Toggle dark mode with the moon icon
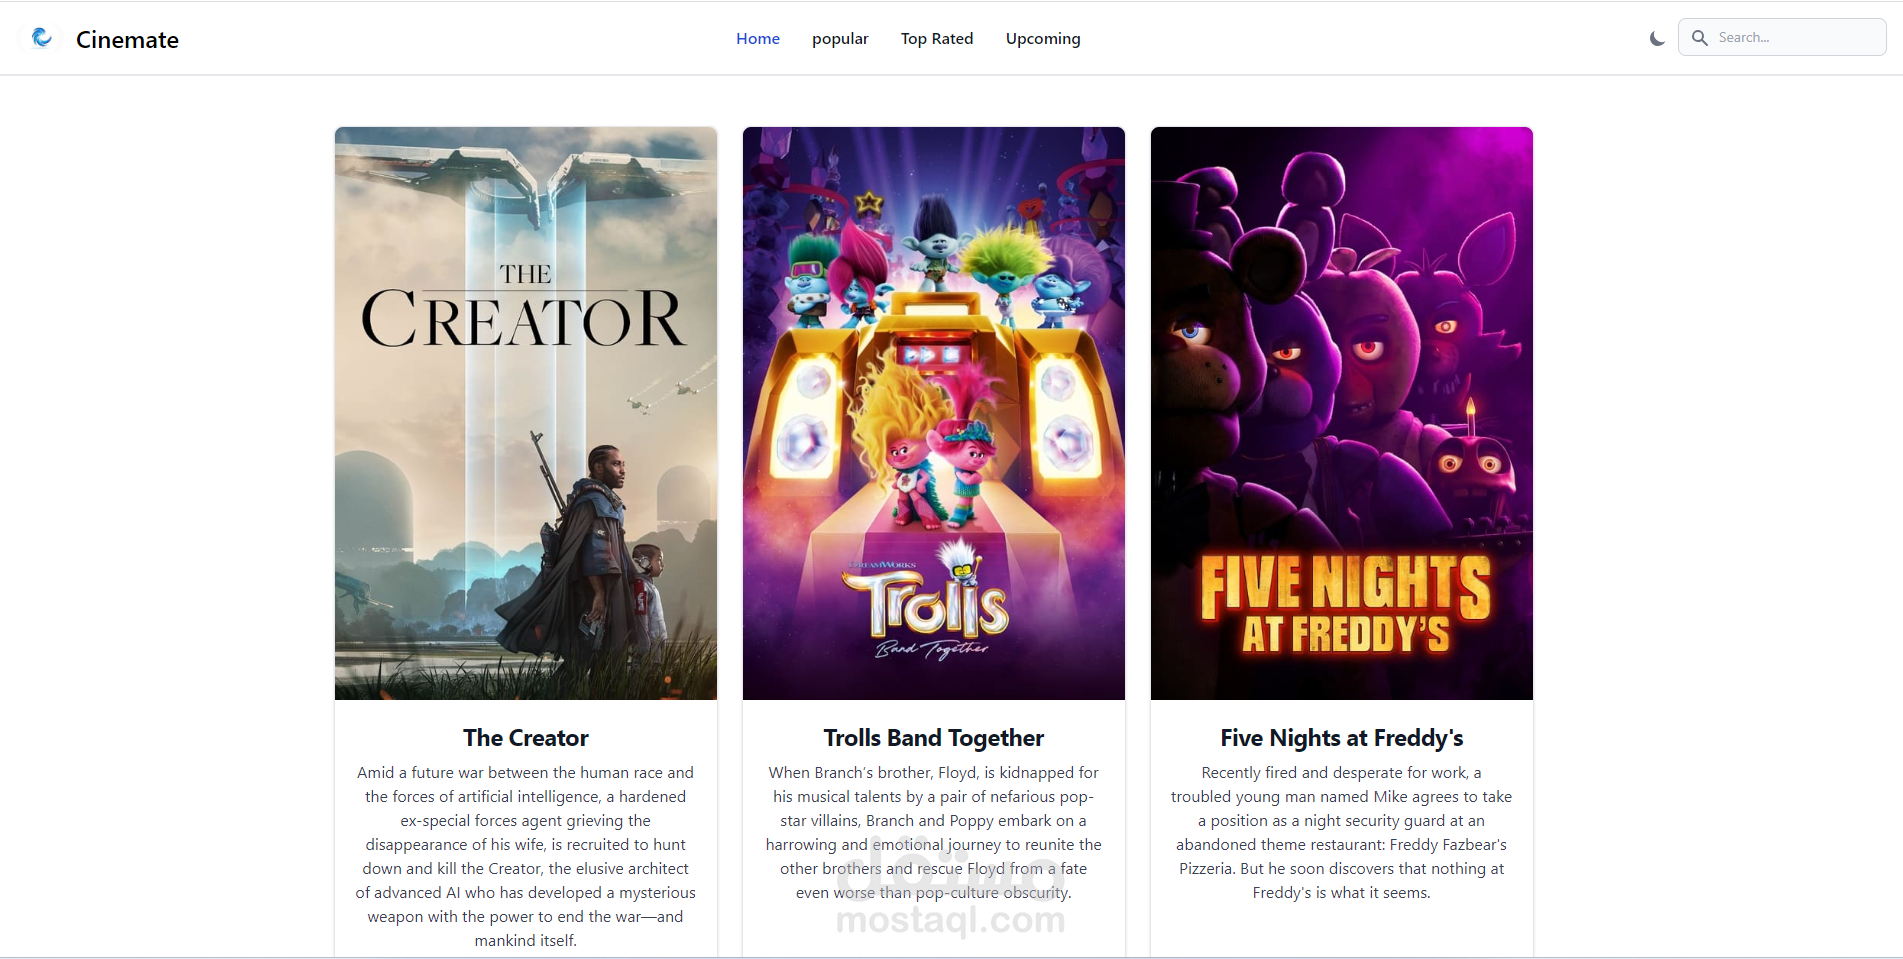The image size is (1903, 959). click(1657, 39)
